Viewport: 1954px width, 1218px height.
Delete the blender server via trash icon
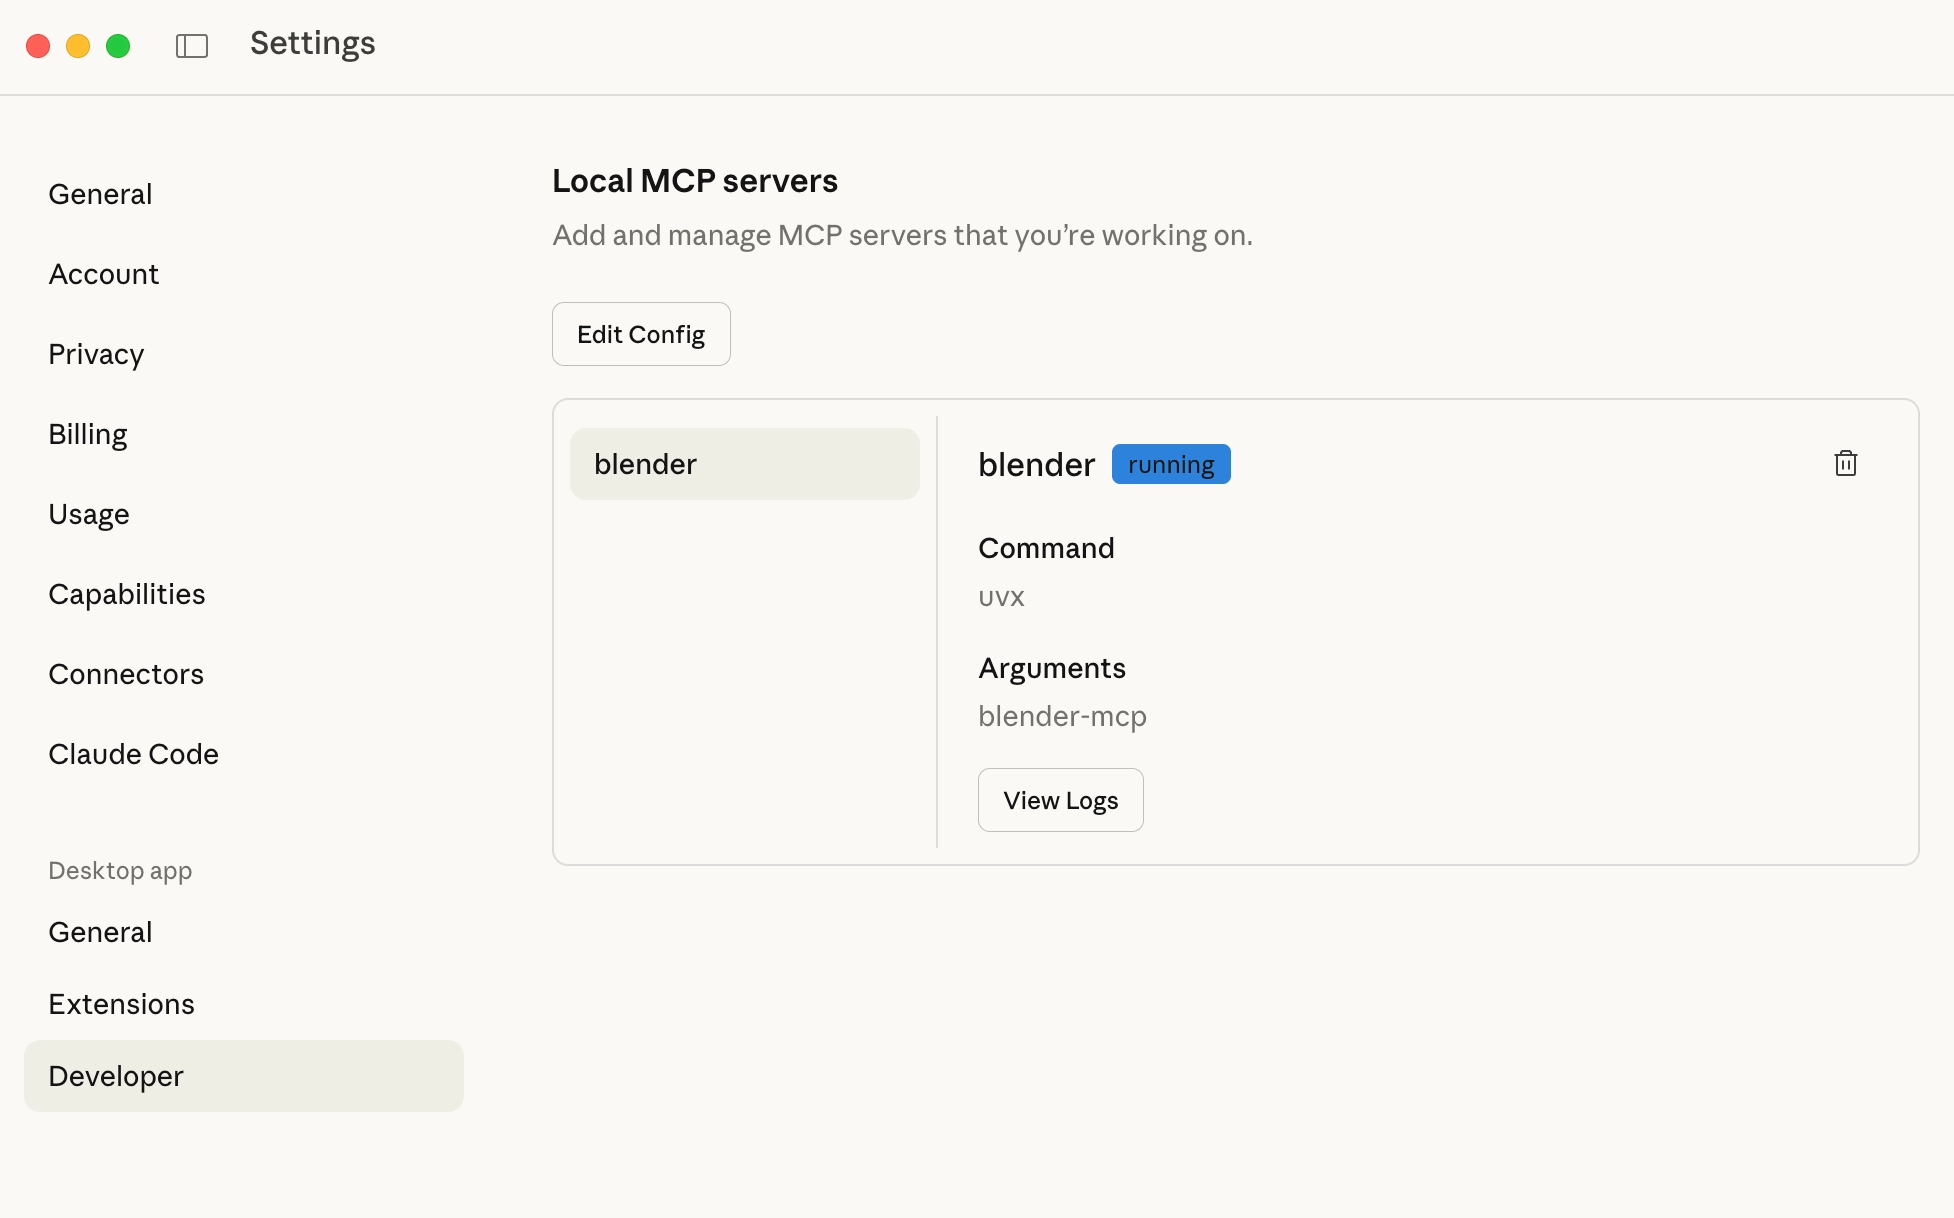coord(1845,464)
